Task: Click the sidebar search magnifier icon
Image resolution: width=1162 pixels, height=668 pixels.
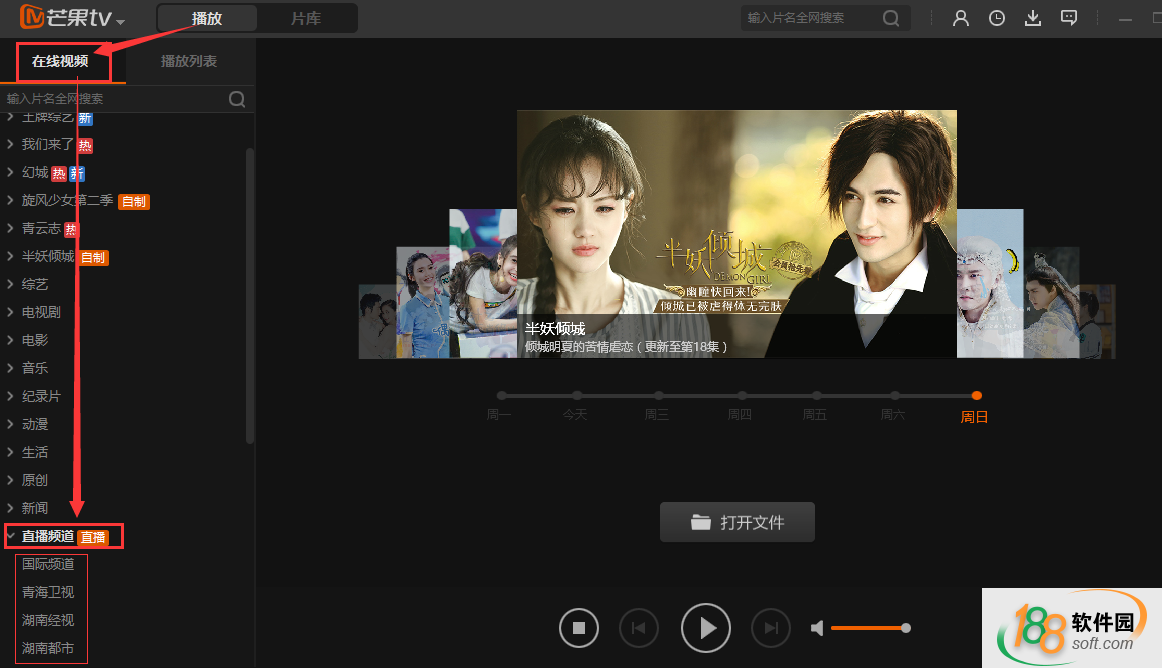Action: (x=237, y=99)
